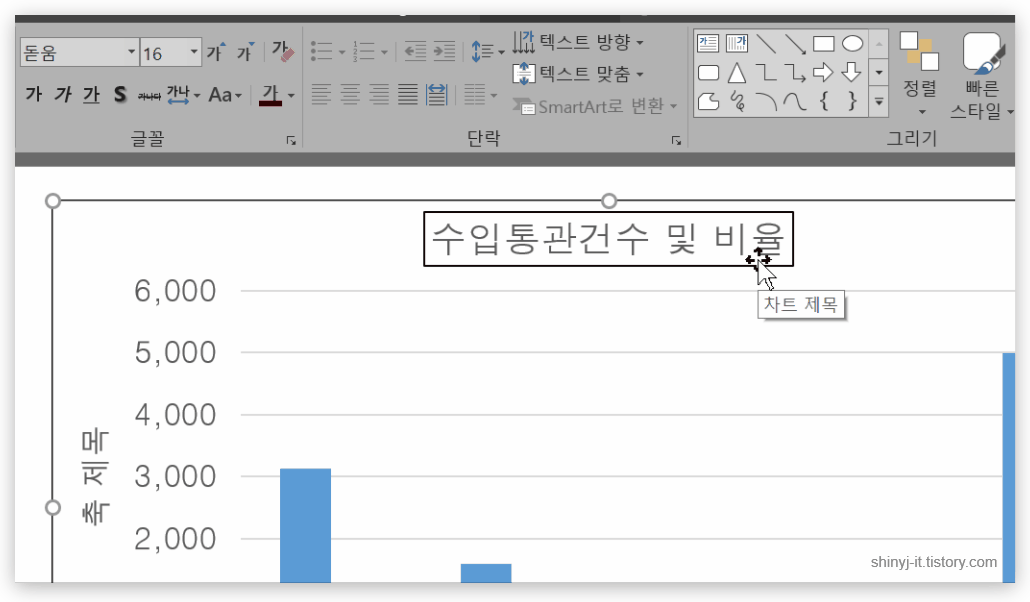Click the bar nearest 3,000 gridline

305,525
